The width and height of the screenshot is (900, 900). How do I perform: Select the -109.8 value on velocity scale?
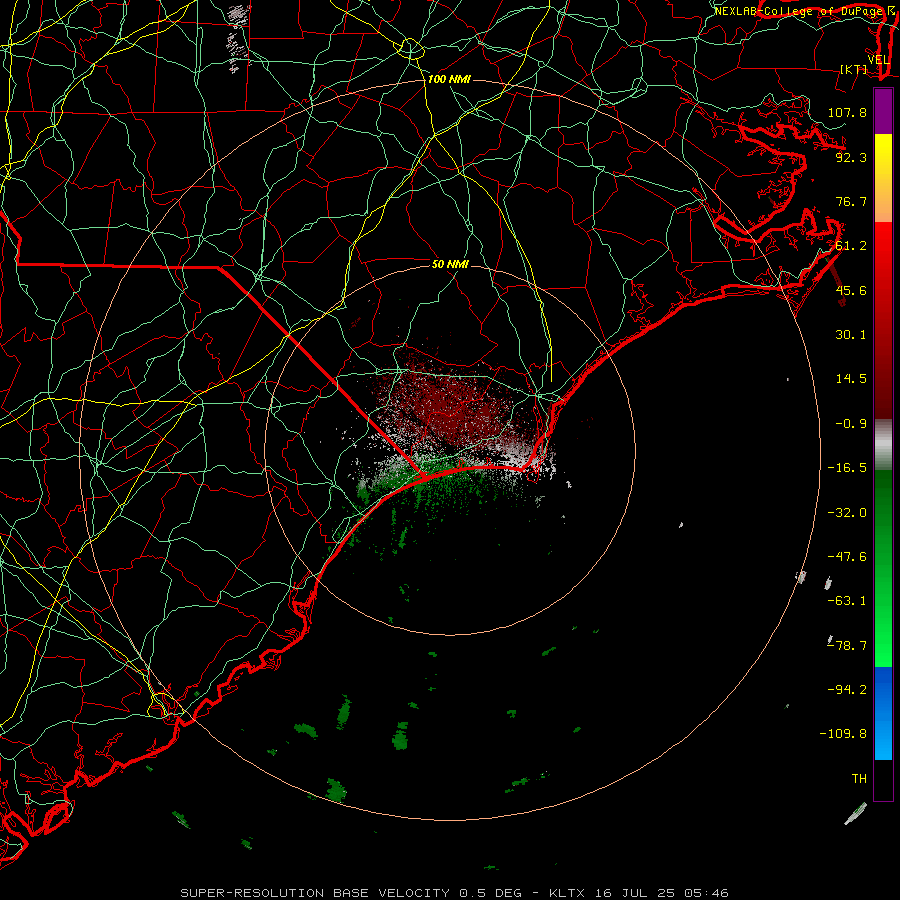(843, 734)
